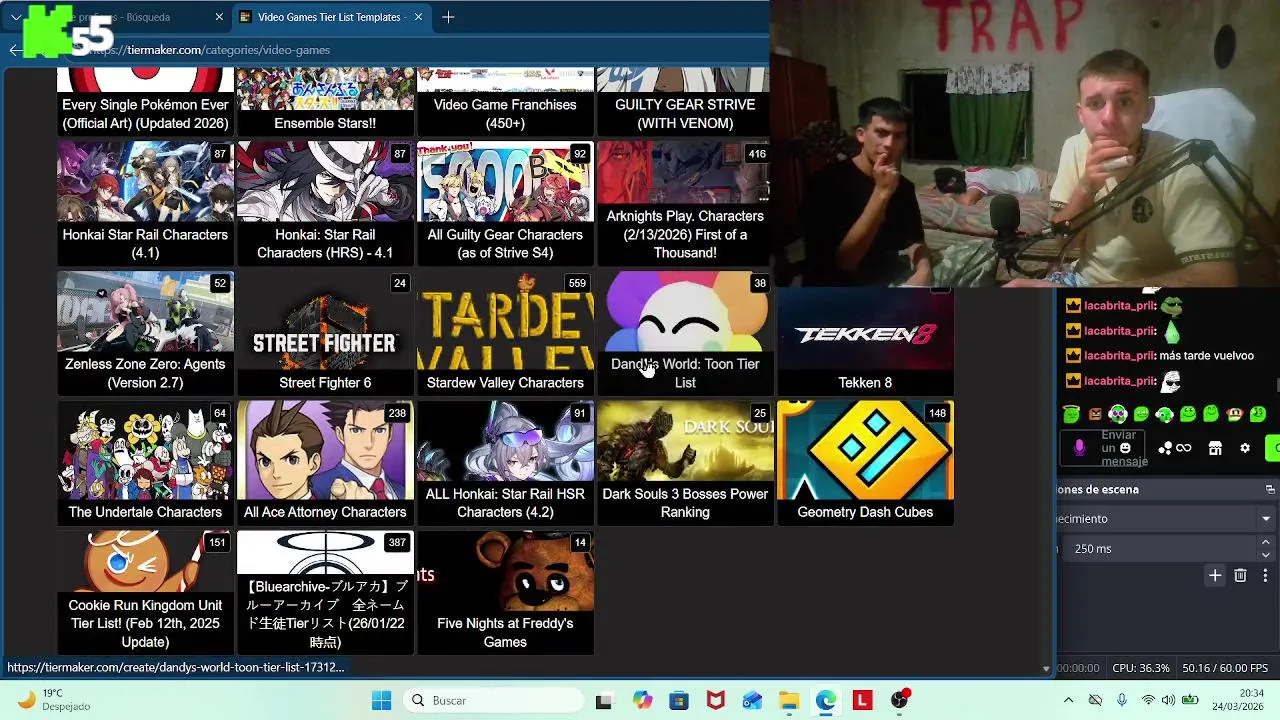Open Every Single Pokémon Ever tier list
The width and height of the screenshot is (1280, 720).
145,101
